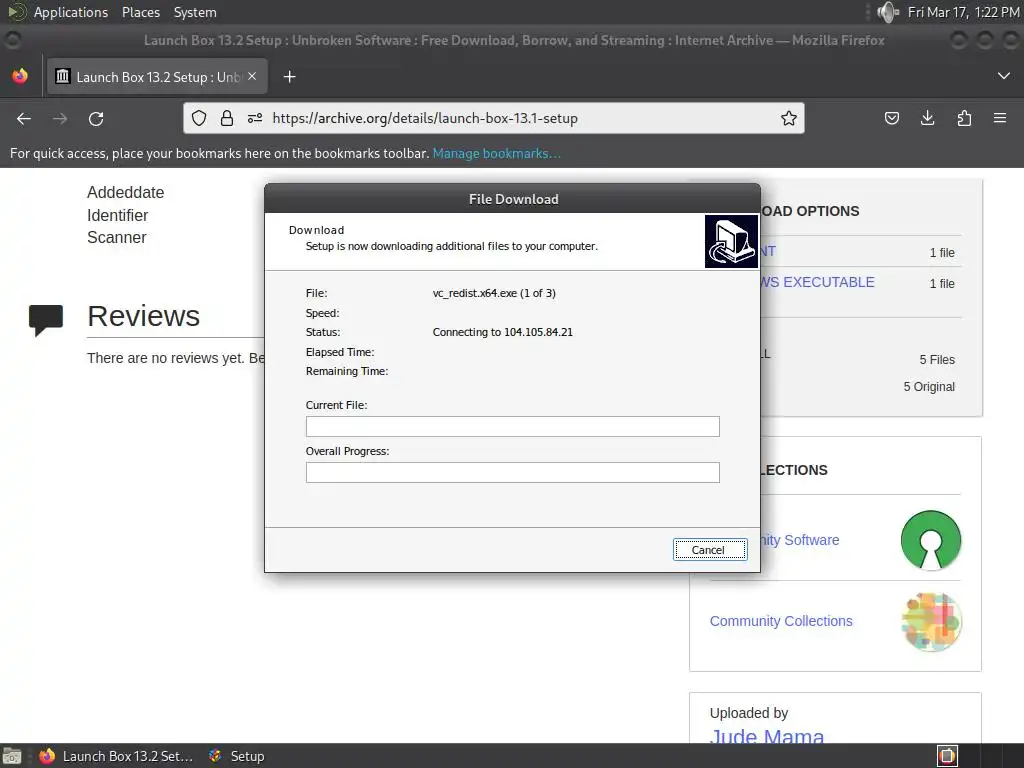
Task: Open the Applications menu
Action: click(71, 12)
